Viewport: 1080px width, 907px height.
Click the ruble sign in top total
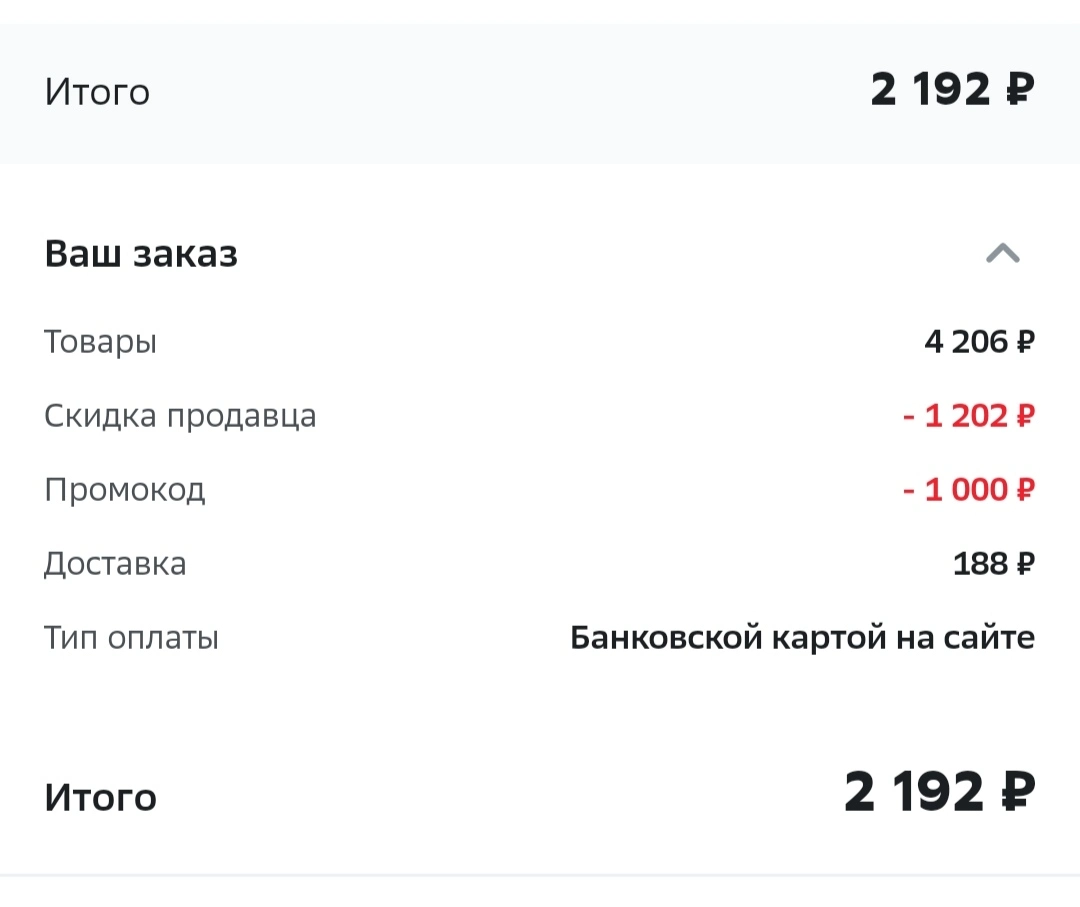pyautogui.click(x=1020, y=90)
